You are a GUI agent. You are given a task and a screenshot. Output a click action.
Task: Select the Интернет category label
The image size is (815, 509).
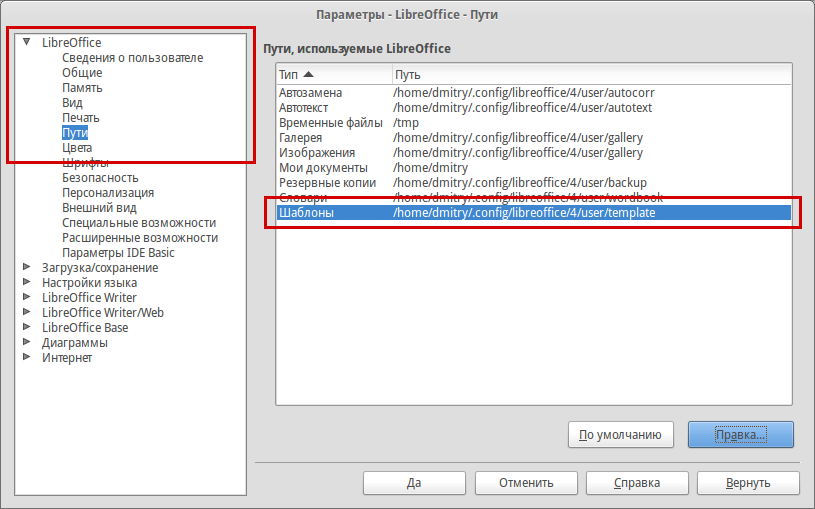pos(67,358)
